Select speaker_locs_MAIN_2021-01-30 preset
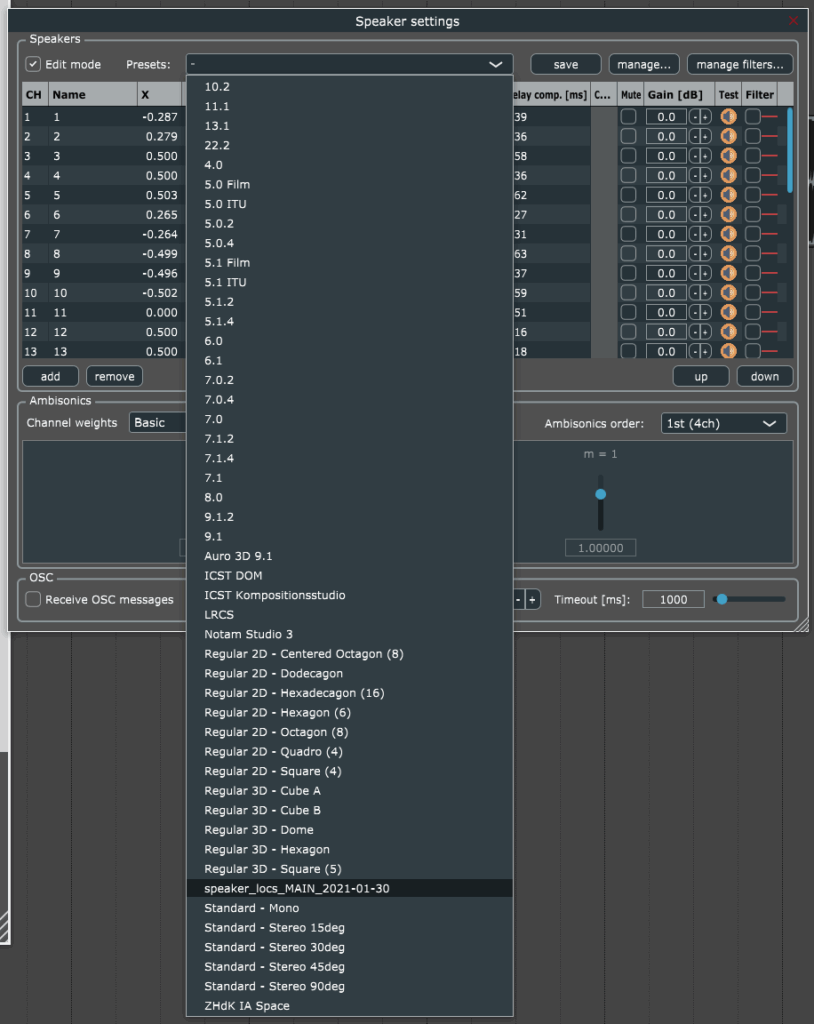This screenshot has width=814, height=1024. tap(350, 888)
